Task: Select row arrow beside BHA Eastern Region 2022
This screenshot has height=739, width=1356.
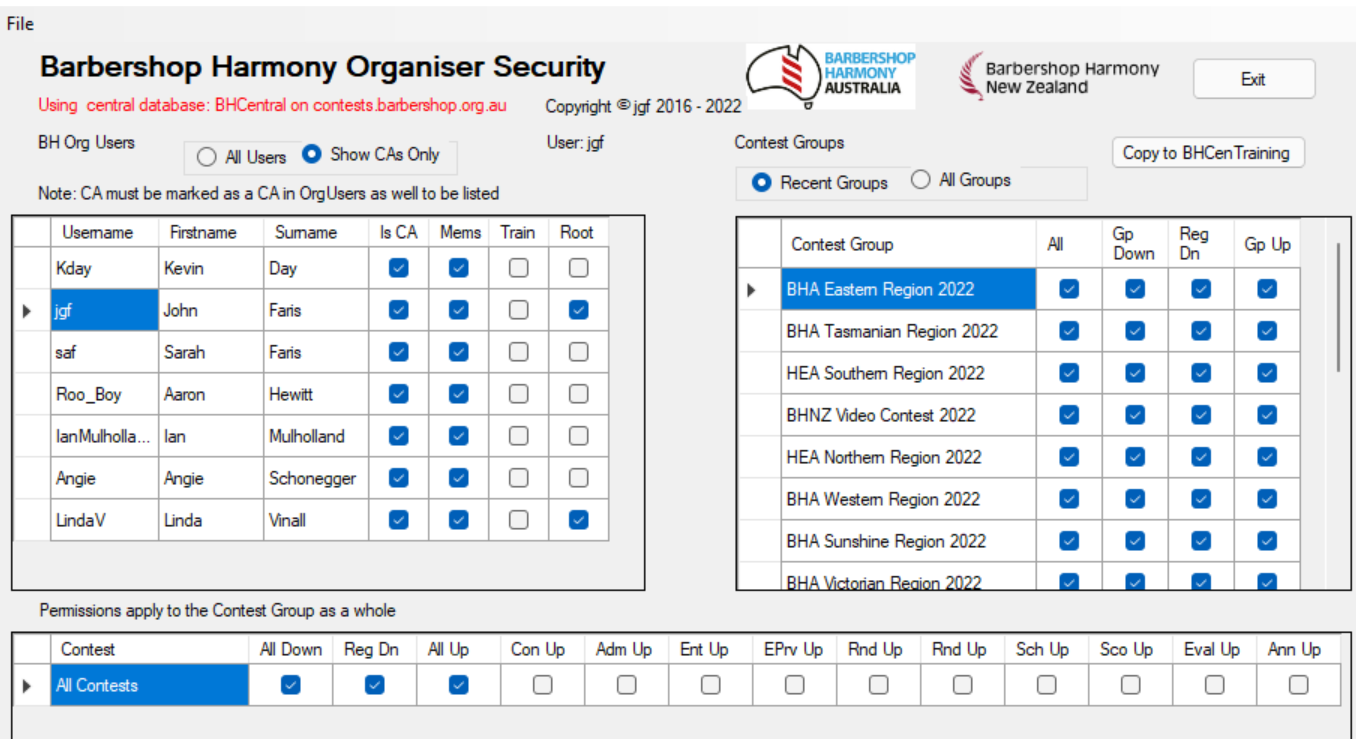Action: 752,290
